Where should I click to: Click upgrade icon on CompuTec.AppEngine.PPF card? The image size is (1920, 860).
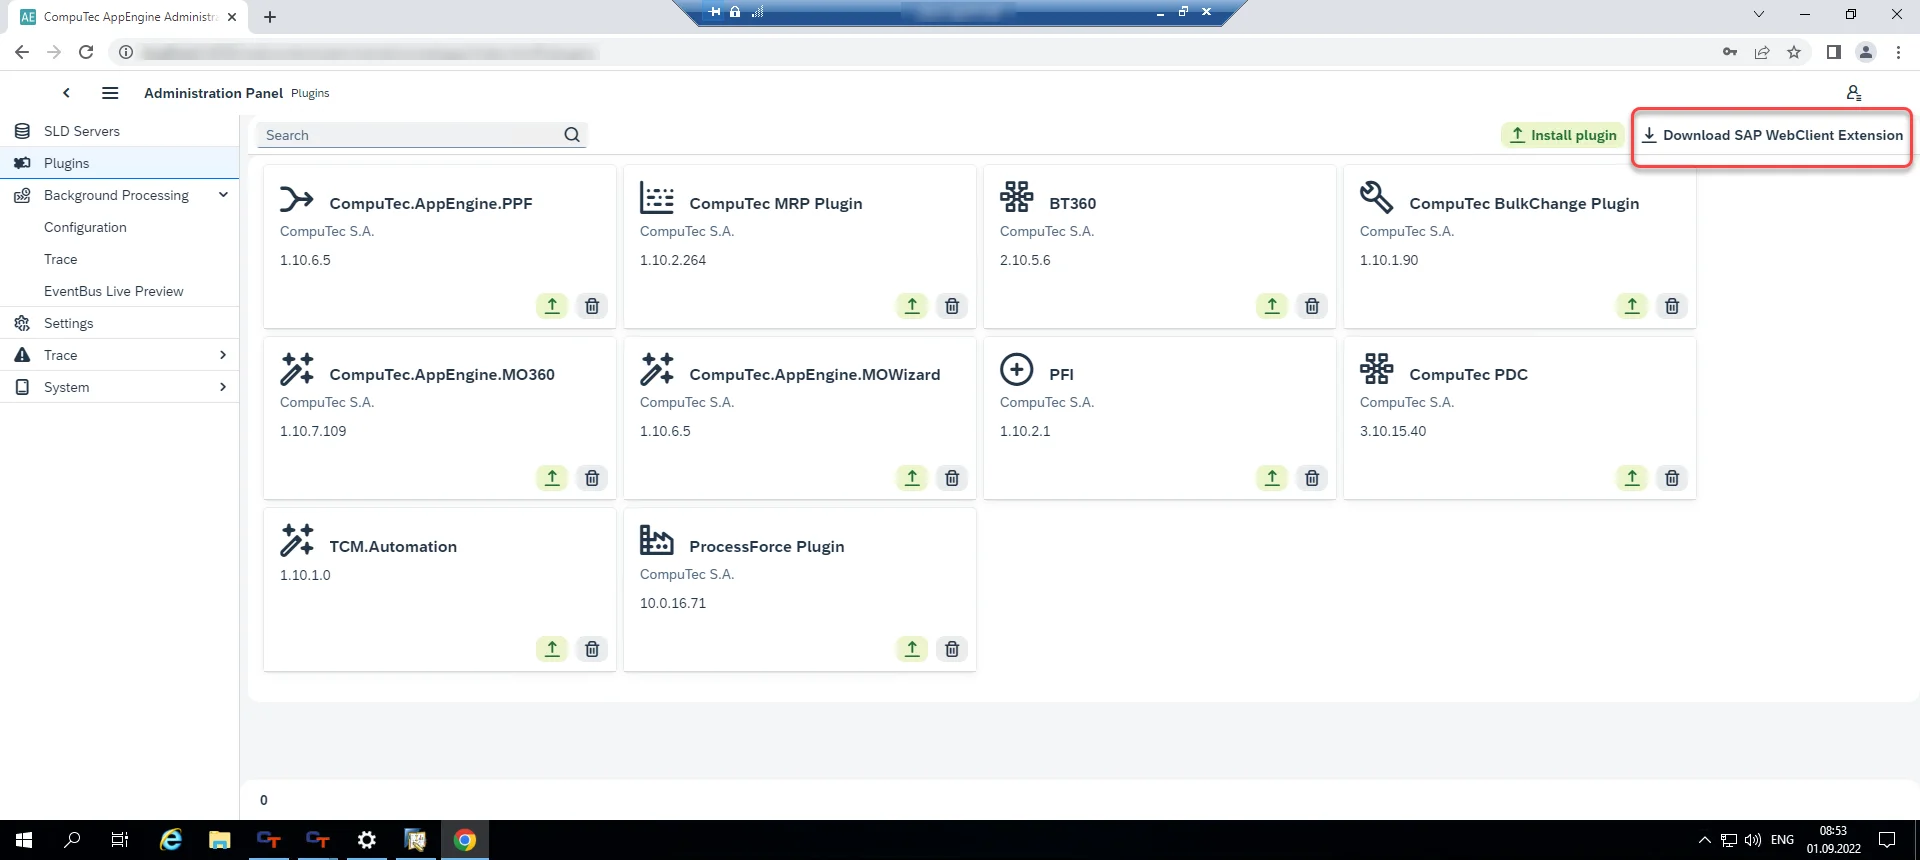(552, 306)
